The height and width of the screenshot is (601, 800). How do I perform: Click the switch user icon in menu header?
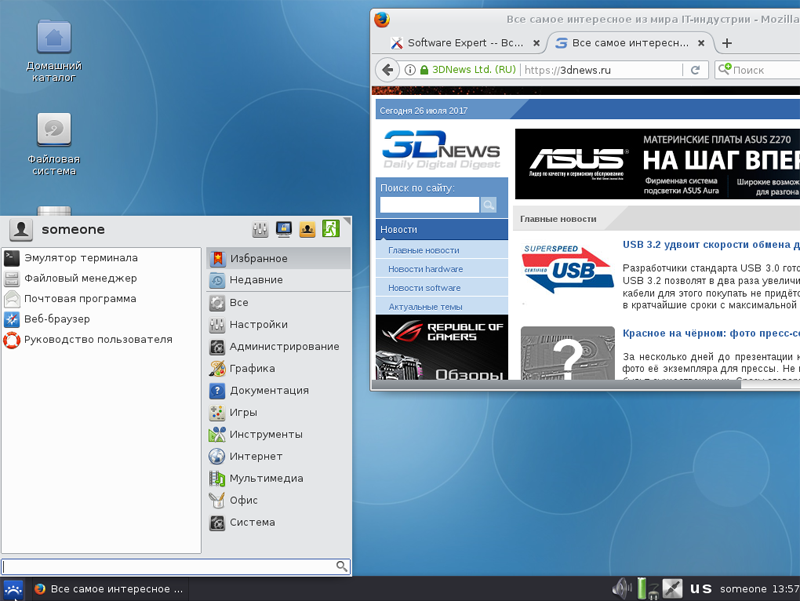coord(307,230)
